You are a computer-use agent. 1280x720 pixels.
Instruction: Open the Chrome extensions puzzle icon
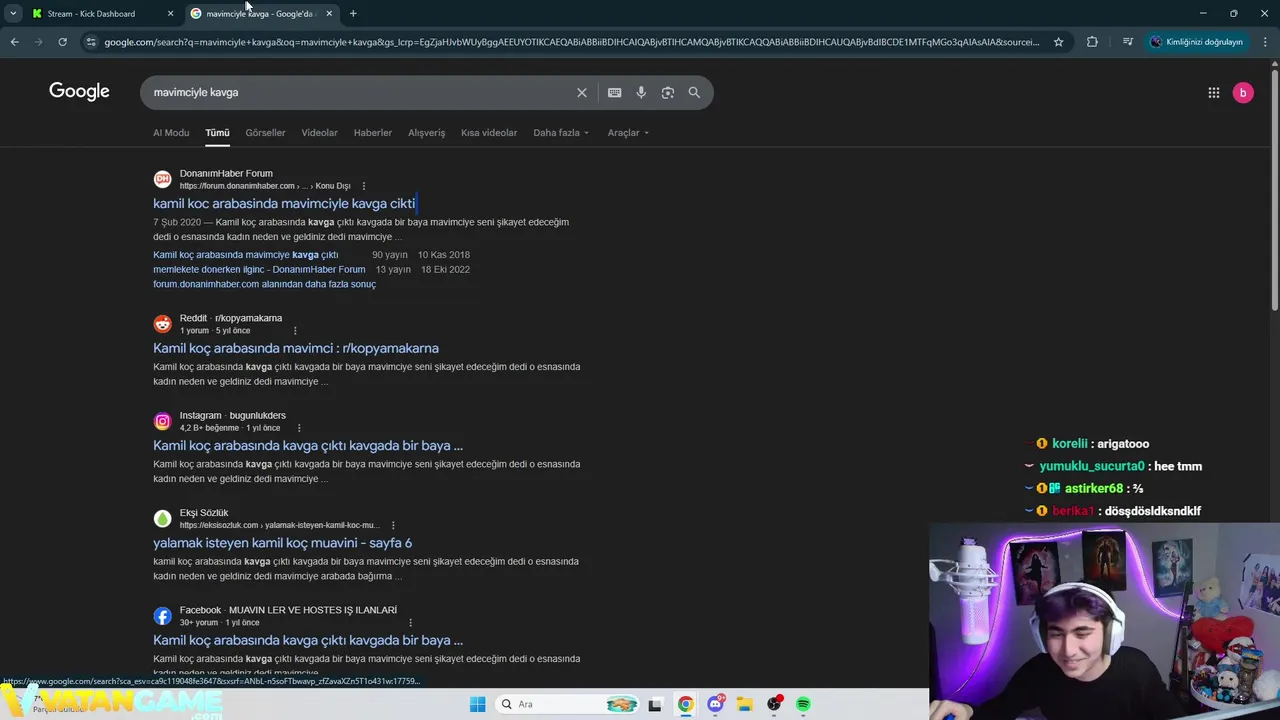point(1092,42)
